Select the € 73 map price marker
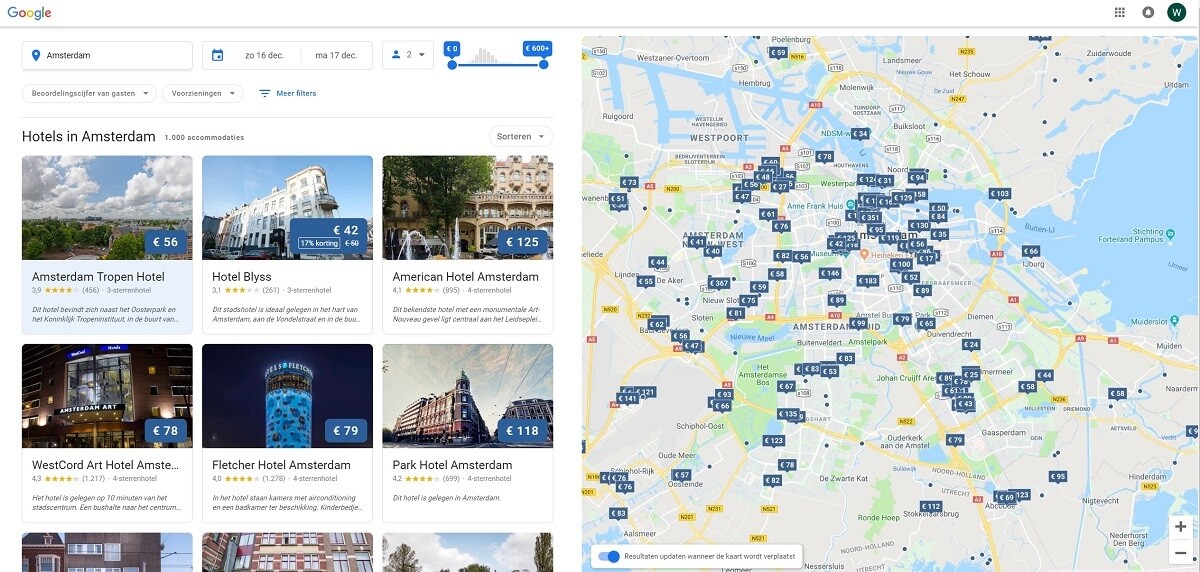 pos(629,183)
